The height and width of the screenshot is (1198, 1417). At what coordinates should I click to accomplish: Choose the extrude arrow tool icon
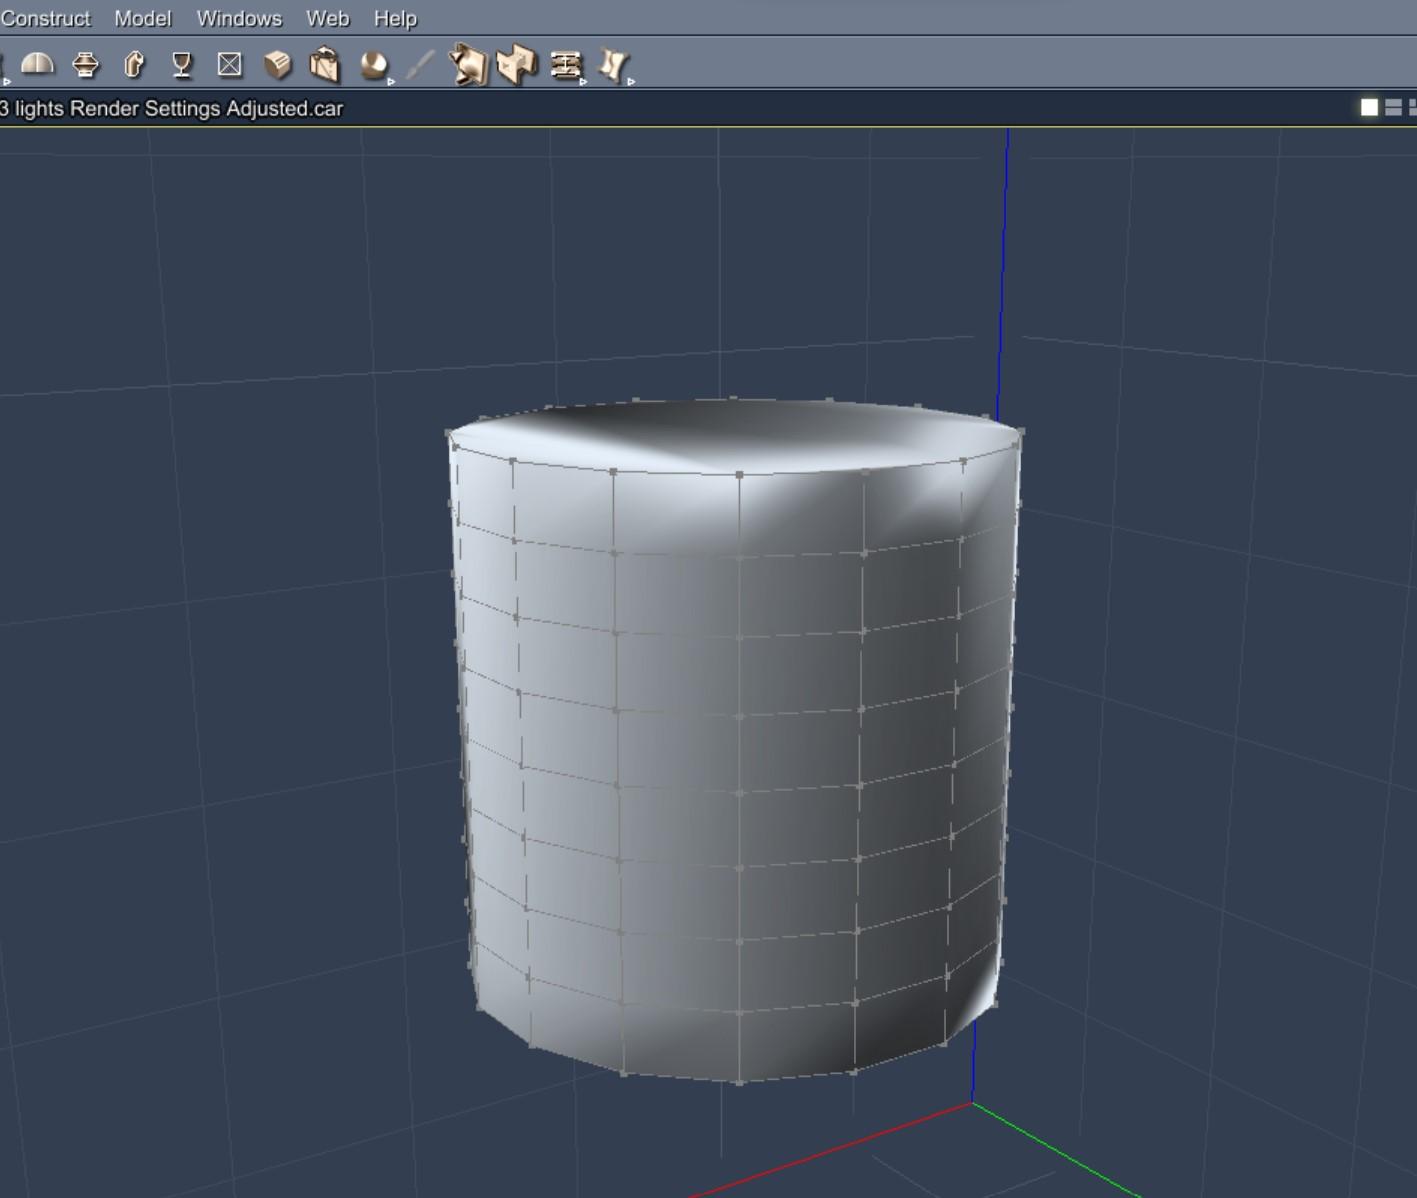(x=134, y=65)
